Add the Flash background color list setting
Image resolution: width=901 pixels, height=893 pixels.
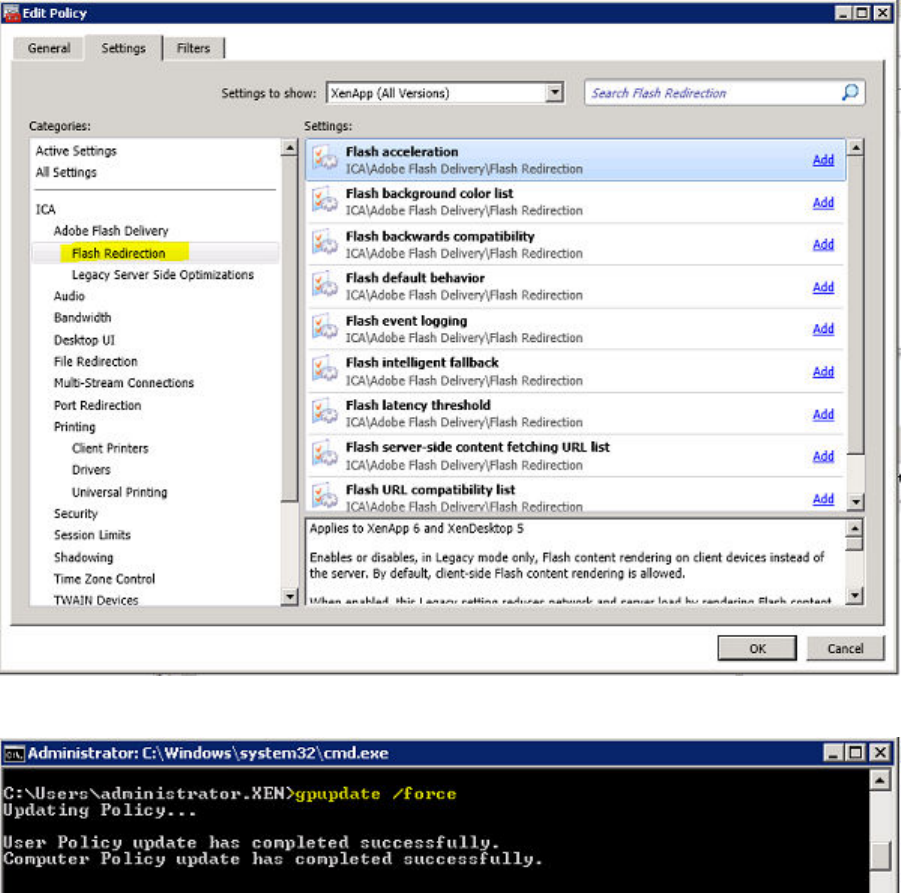pyautogui.click(x=823, y=203)
